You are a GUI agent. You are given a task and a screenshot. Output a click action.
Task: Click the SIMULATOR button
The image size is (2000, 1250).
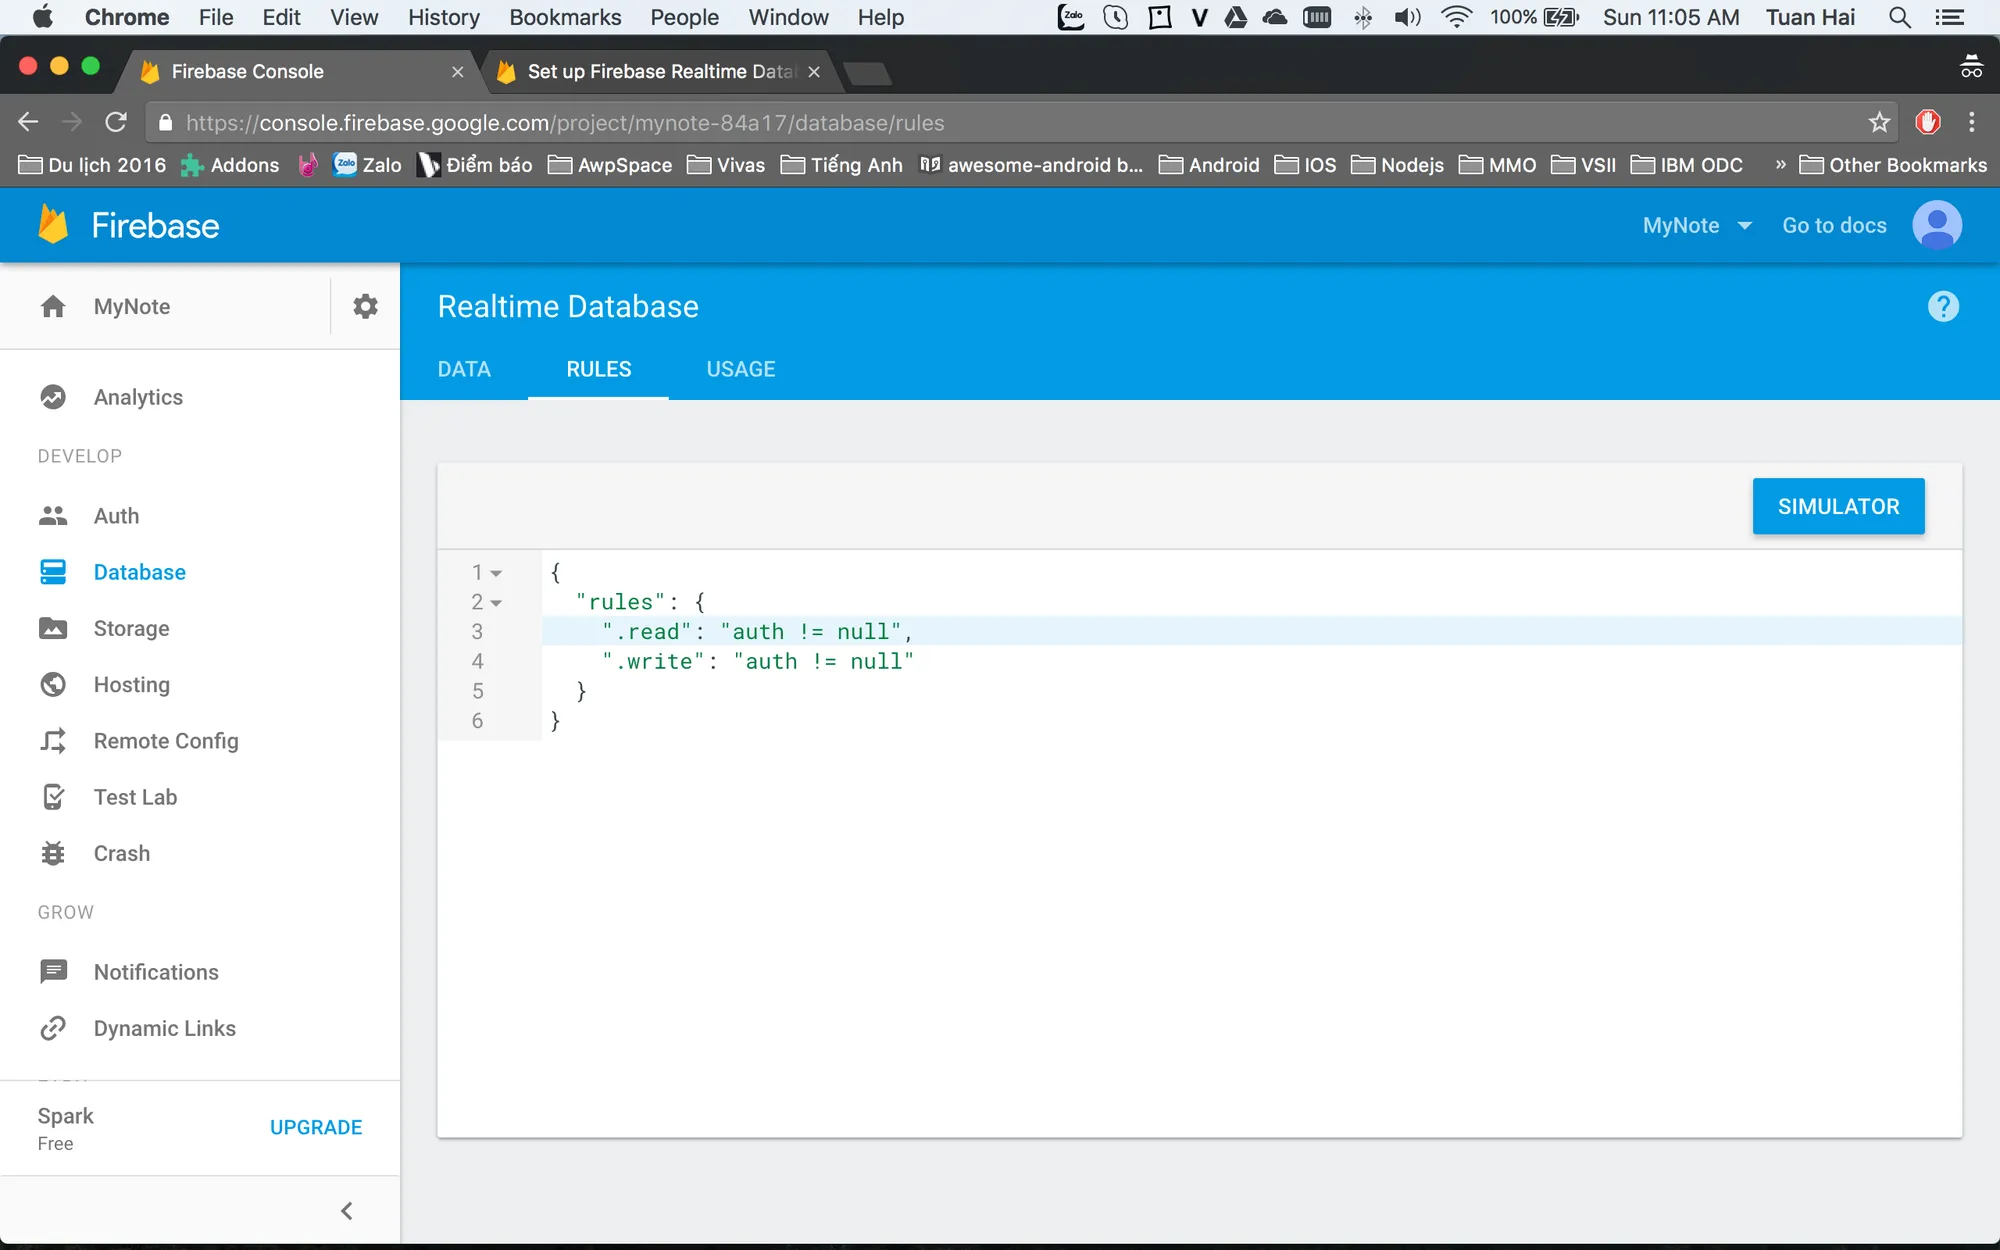click(x=1837, y=507)
